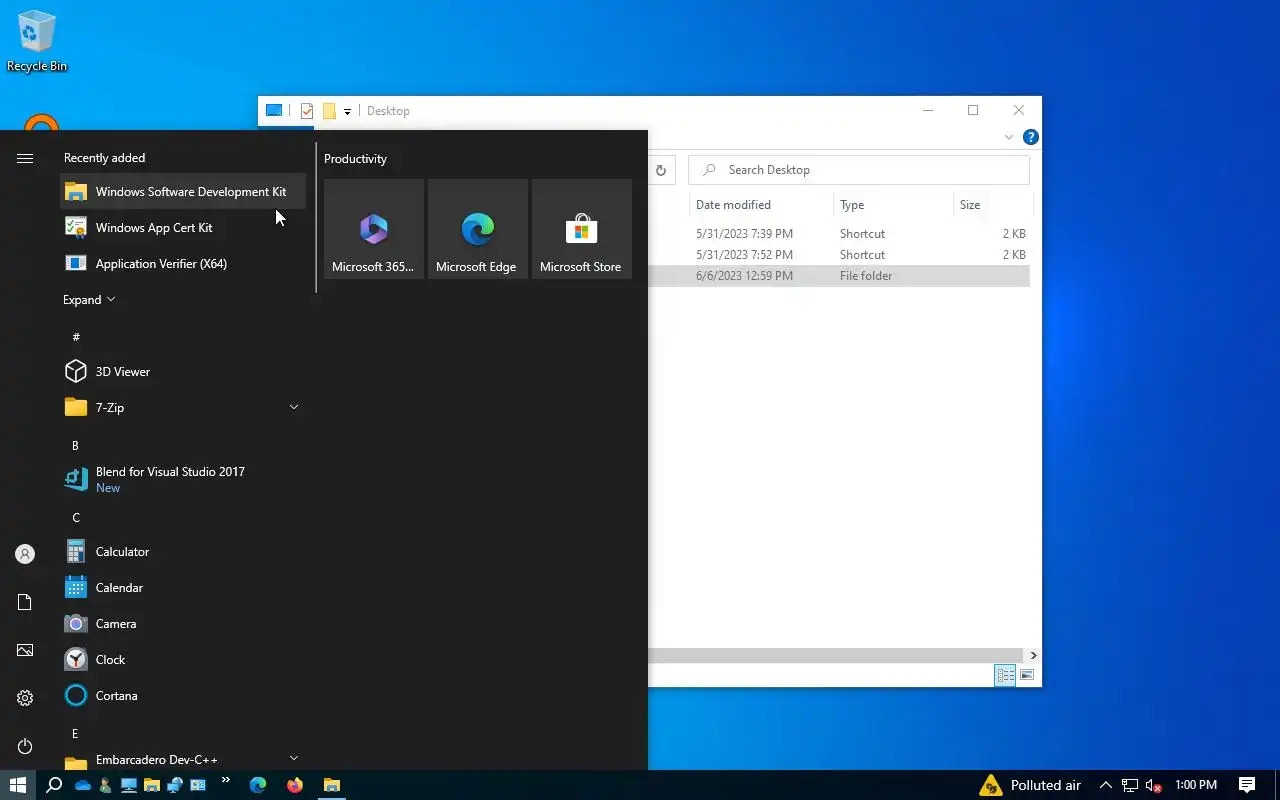Click the Start menu app list scrollbar

[x=316, y=218]
